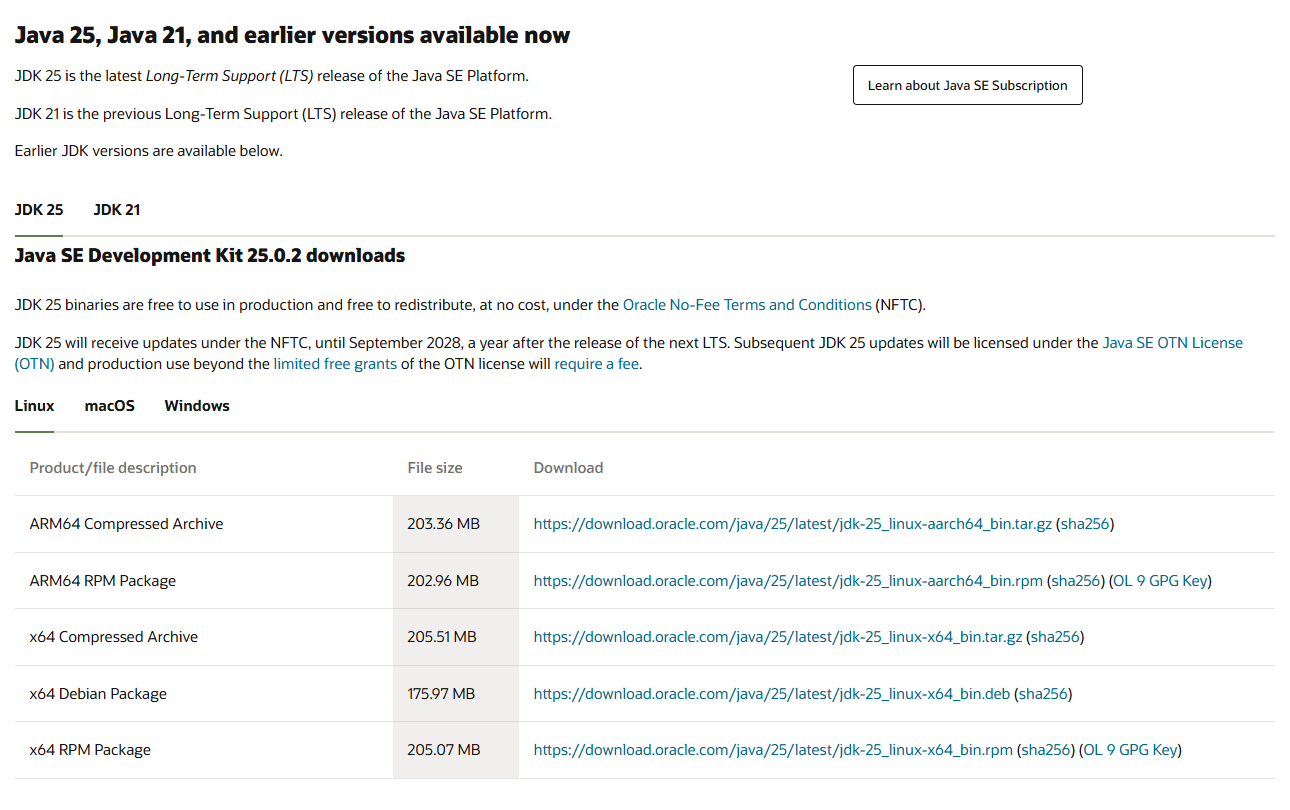
Task: Open Oracle No-Fee Terms and Conditions link
Action: (746, 305)
